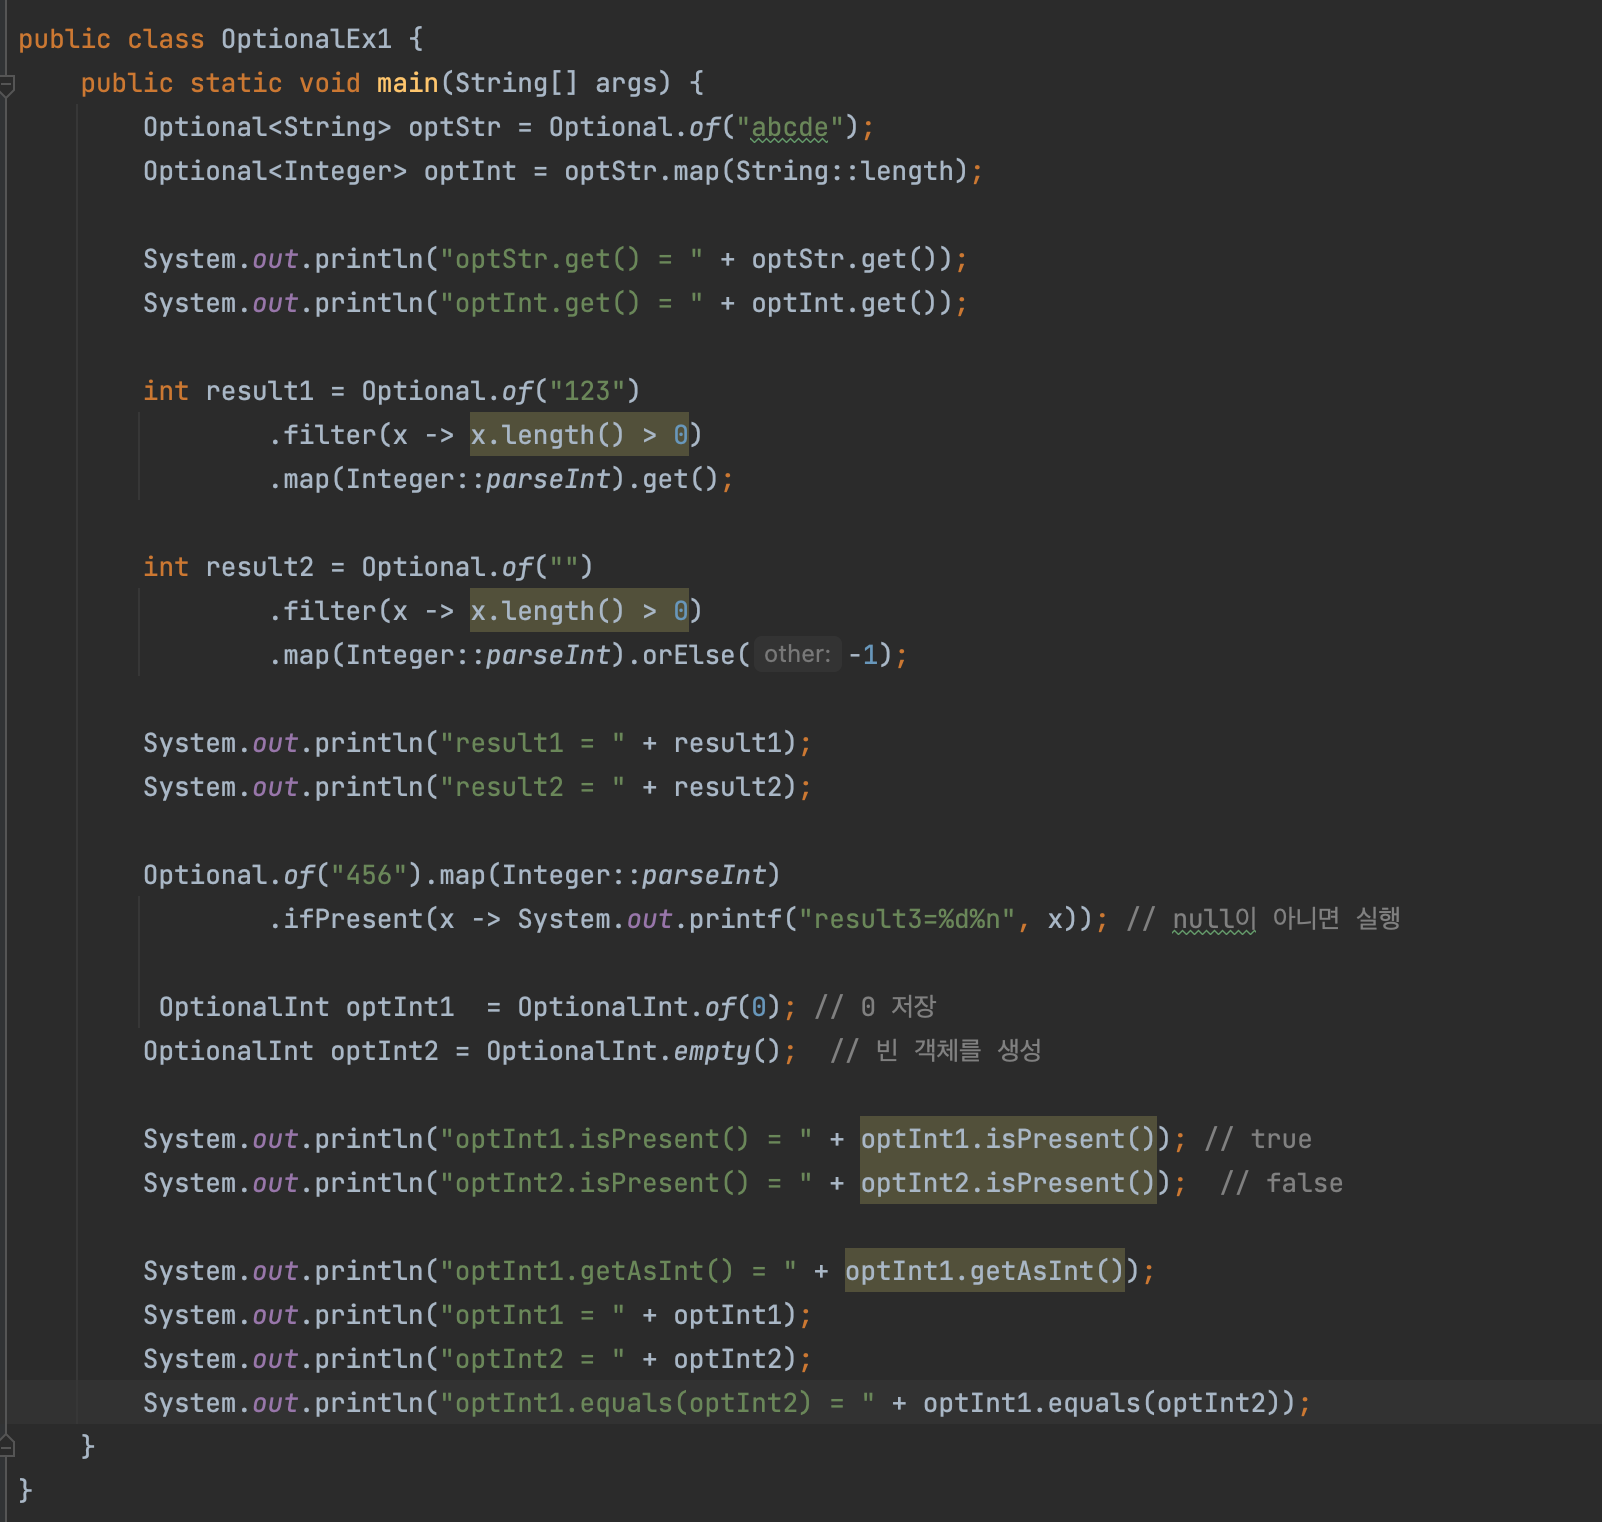Click the Optional<Integer> type declaration

[x=275, y=171]
